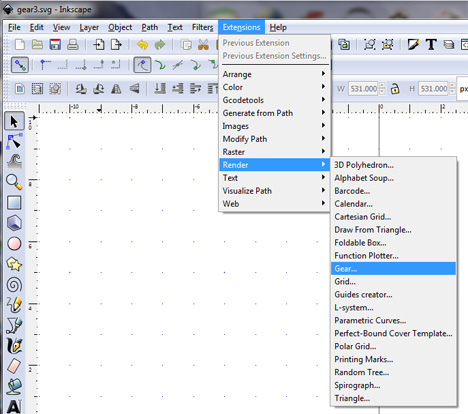Screen dimensions: 468x414
Task: Flip selection horizontally
Action: pyautogui.click(x=116, y=89)
